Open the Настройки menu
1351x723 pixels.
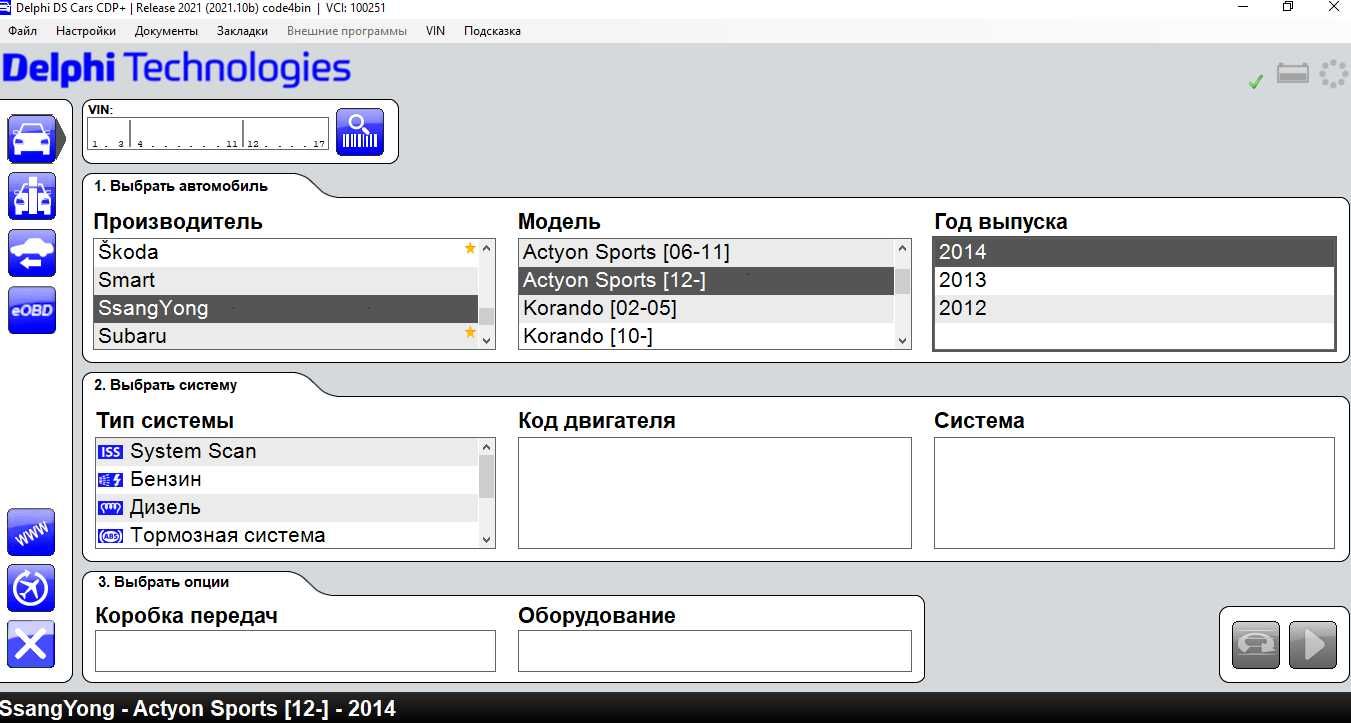point(86,31)
